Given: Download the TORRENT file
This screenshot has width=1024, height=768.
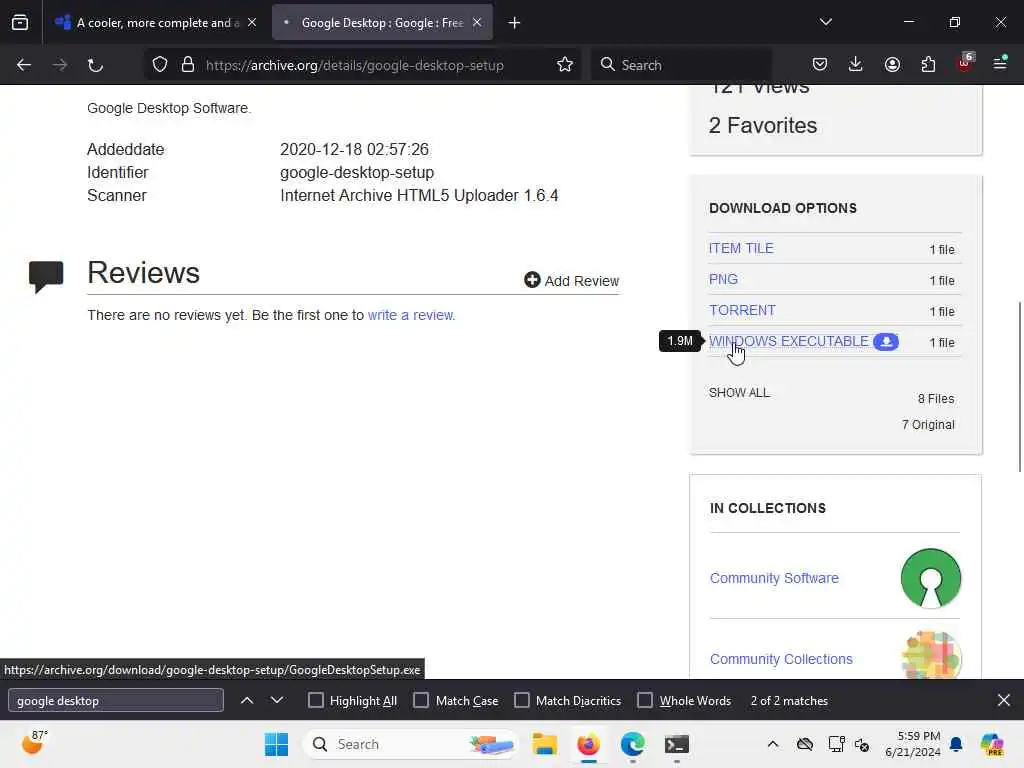Looking at the screenshot, I should pyautogui.click(x=743, y=310).
